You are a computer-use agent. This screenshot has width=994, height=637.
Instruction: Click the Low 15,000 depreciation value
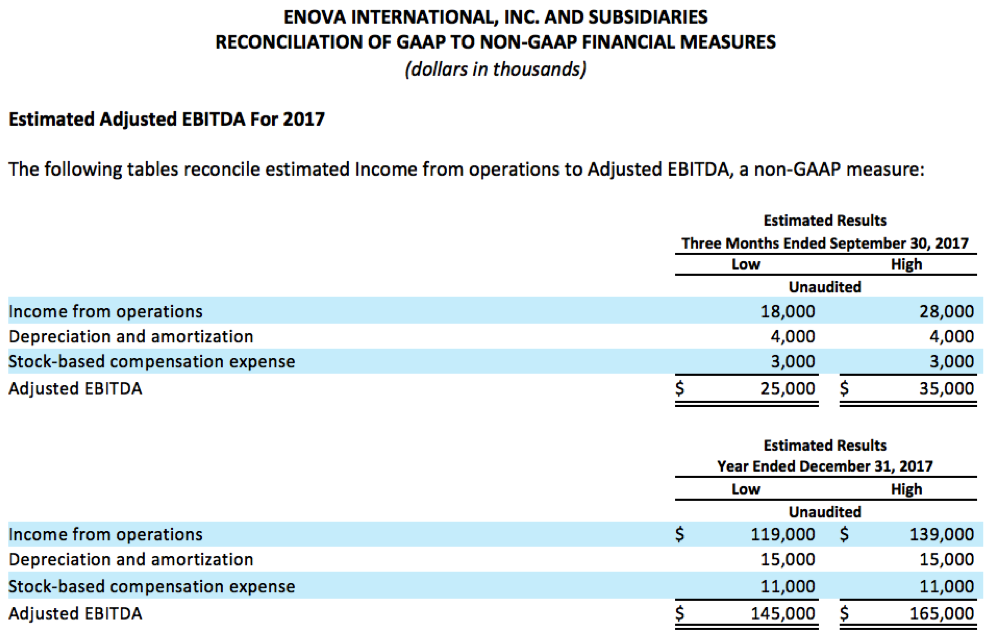788,560
